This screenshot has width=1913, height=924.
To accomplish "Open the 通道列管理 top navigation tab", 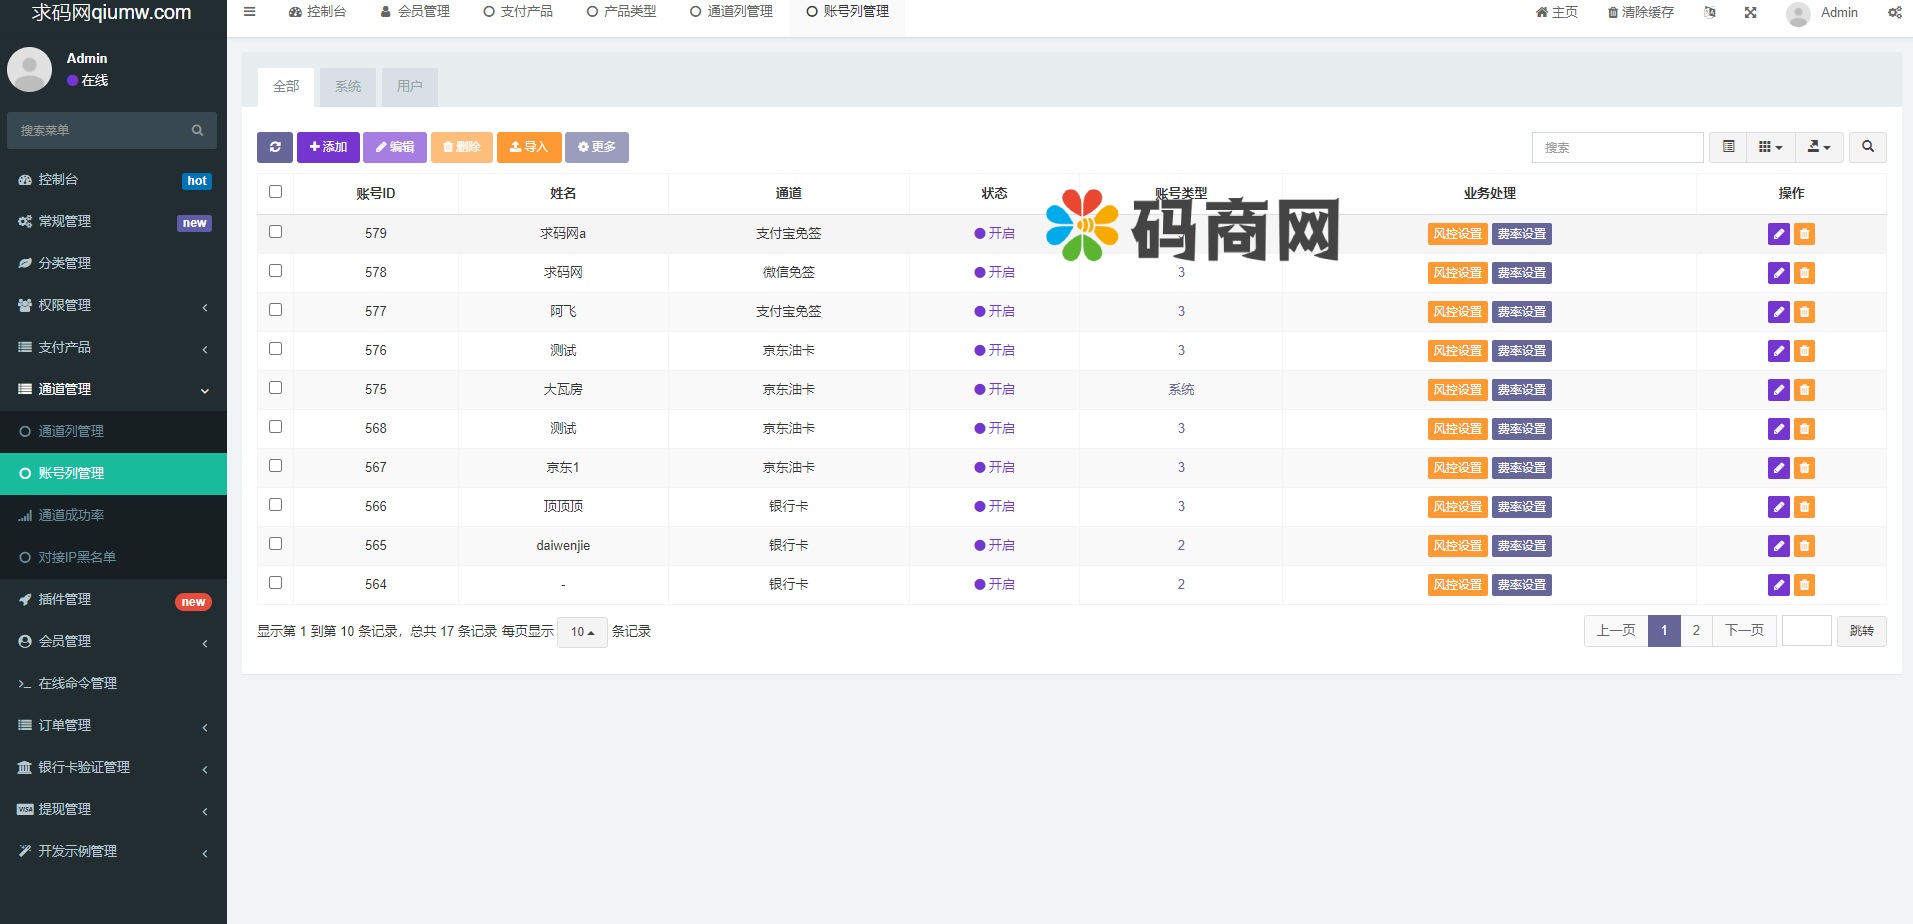I will [731, 12].
